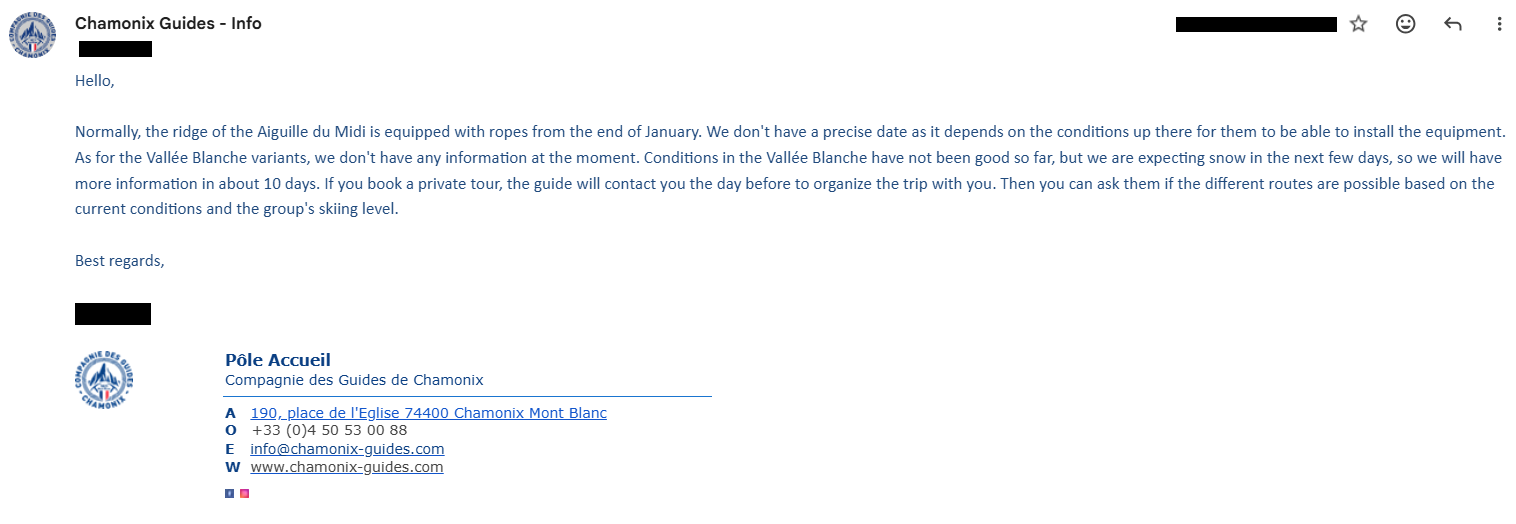Click the Best regards closing line
Screen dimensions: 1516x524
click(x=119, y=261)
